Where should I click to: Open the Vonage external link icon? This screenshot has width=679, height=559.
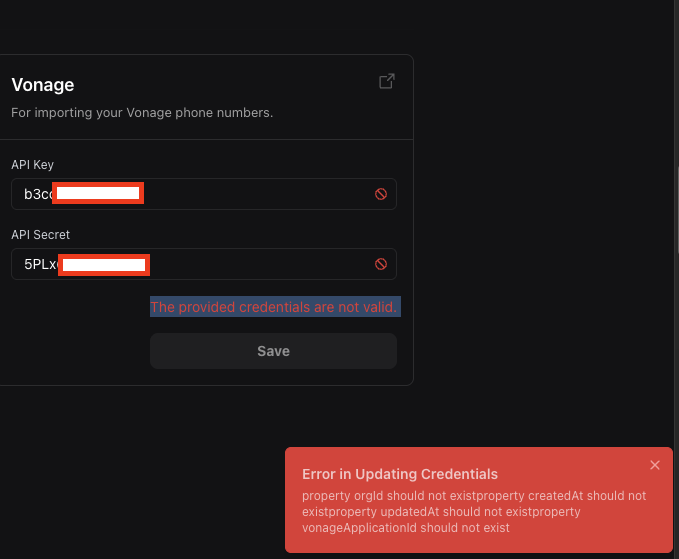click(386, 82)
